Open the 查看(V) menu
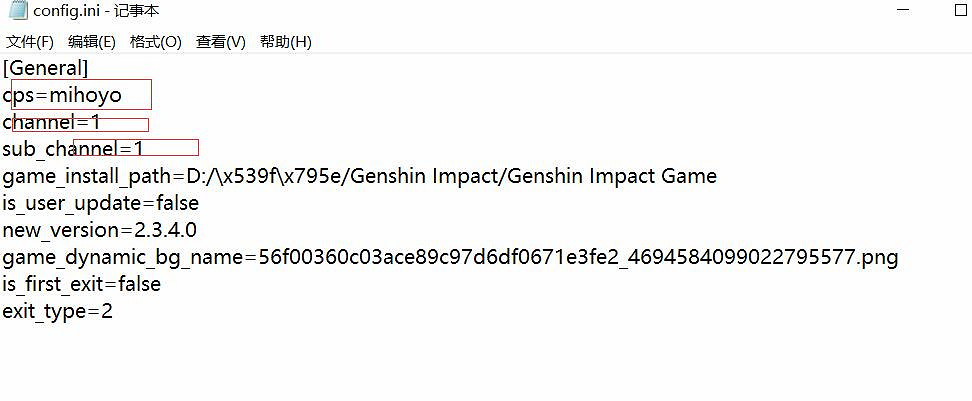The height and width of the screenshot is (401, 972). click(x=220, y=42)
